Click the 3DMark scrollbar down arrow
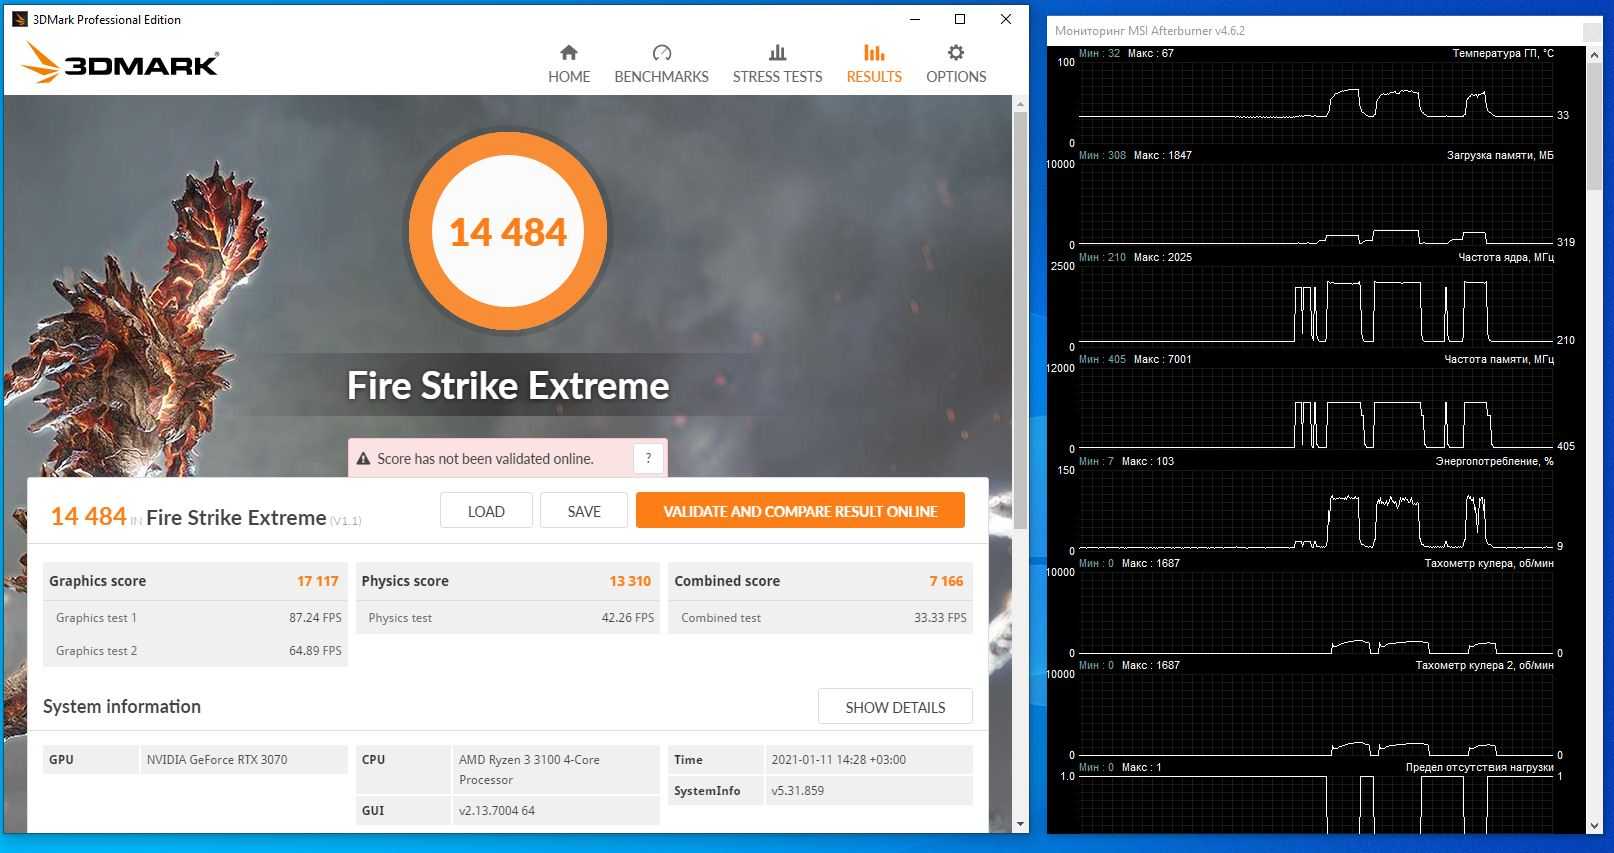The width and height of the screenshot is (1614, 853). (x=1020, y=824)
